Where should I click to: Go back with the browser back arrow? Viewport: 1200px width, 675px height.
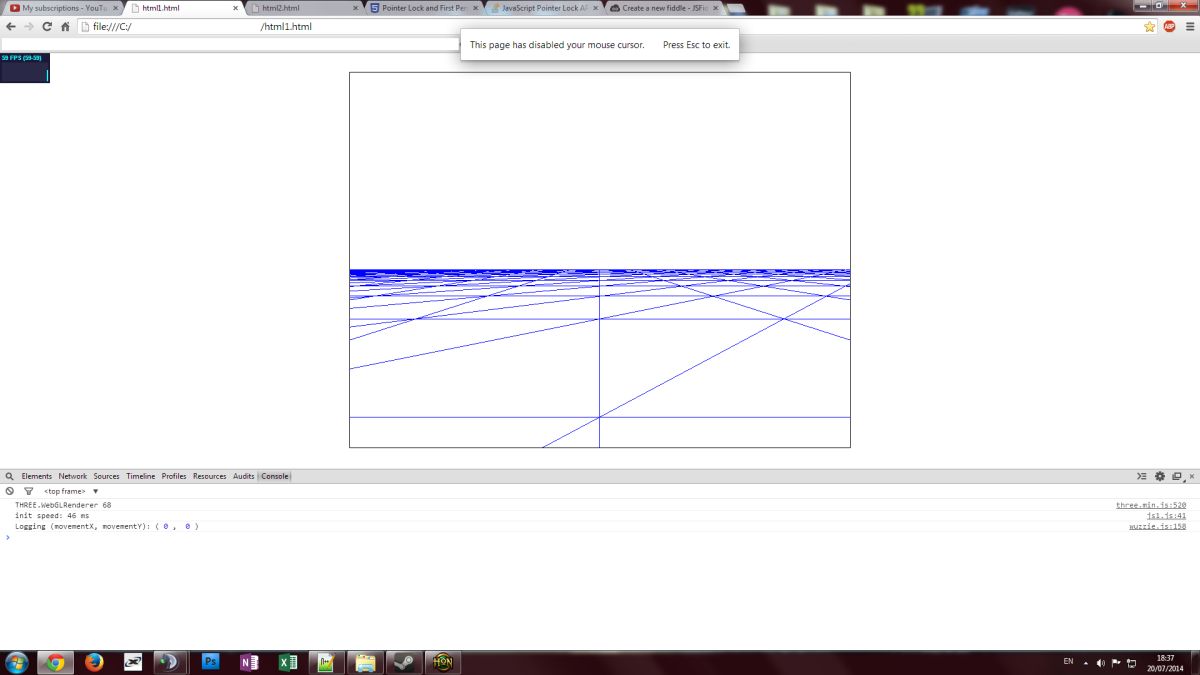click(11, 26)
